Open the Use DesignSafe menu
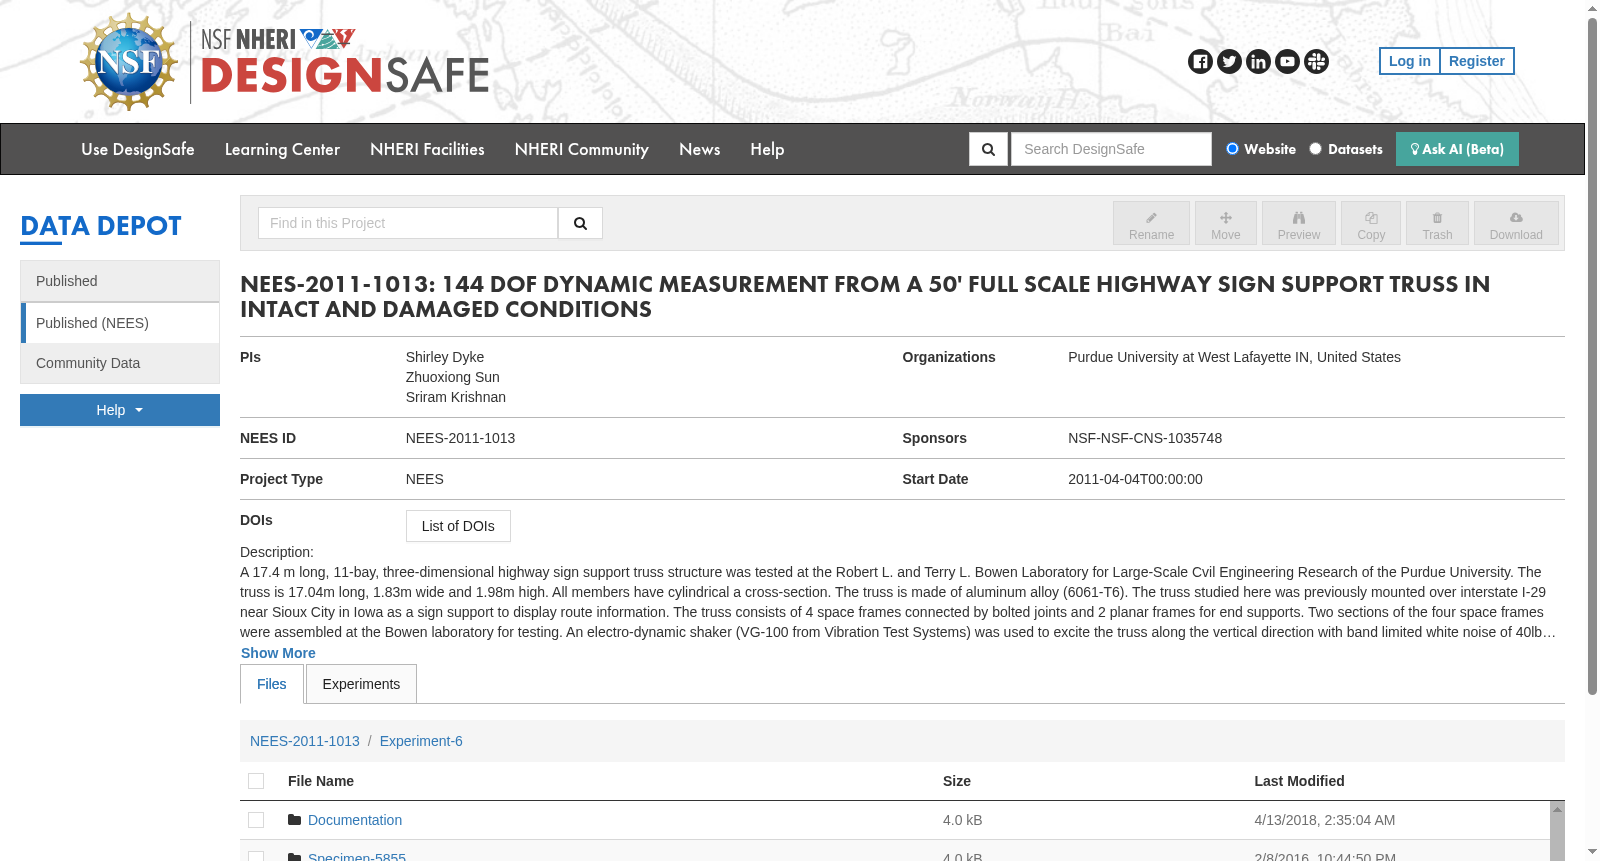Viewport: 1600px width, 861px height. point(138,149)
